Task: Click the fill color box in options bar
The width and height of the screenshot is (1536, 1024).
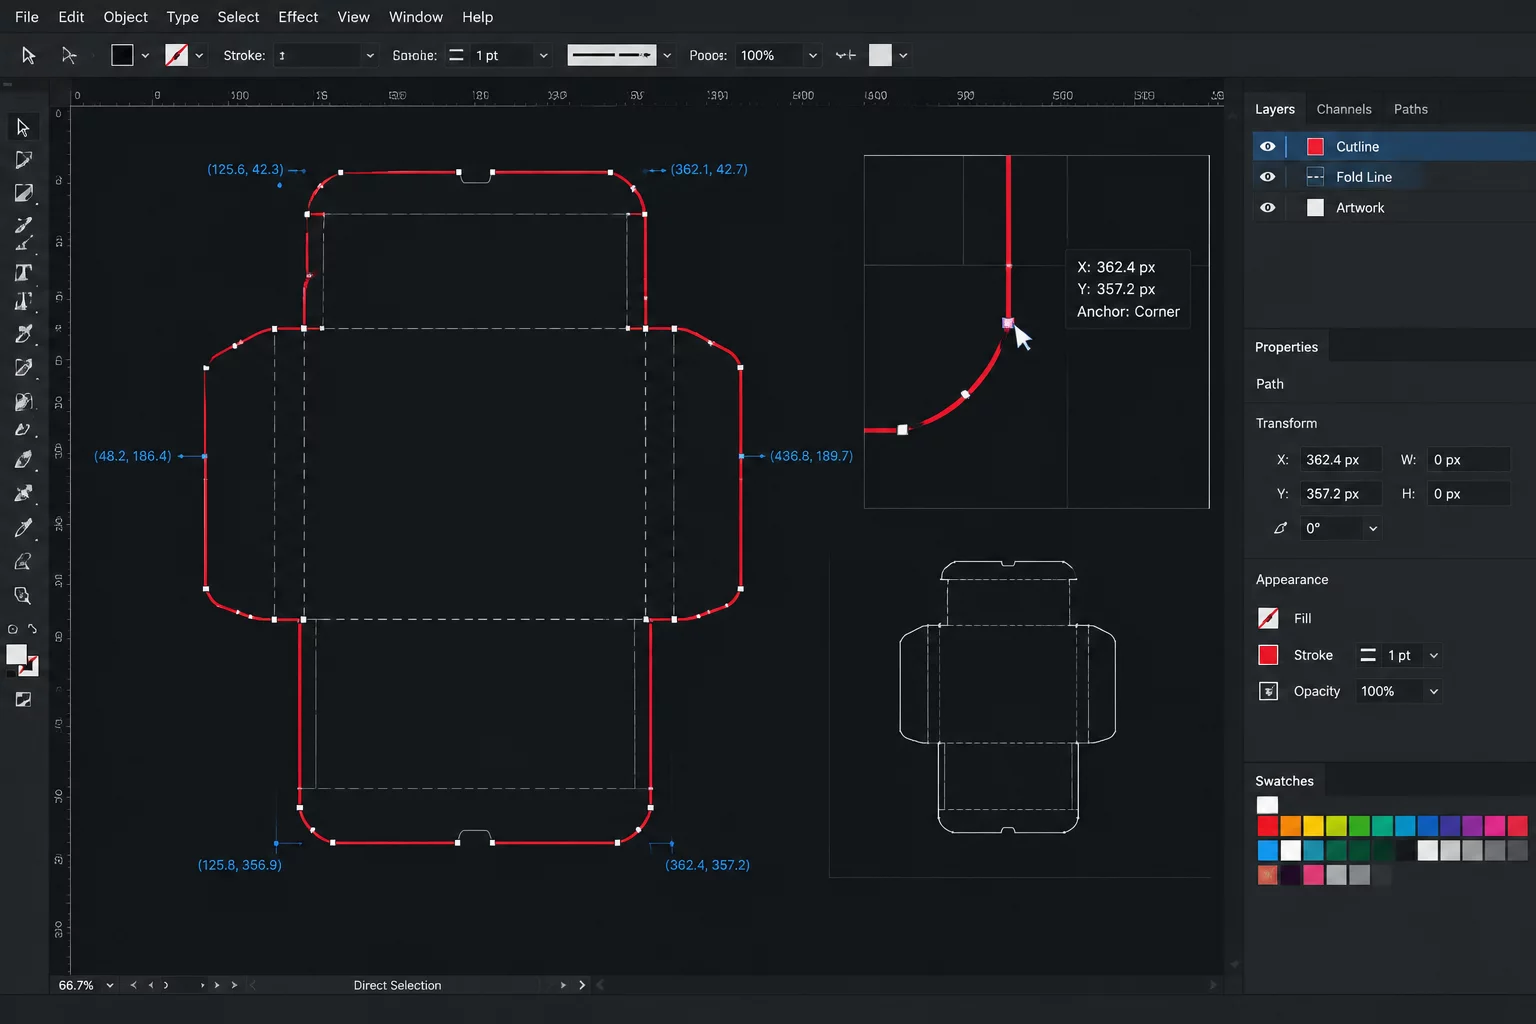Action: pos(122,56)
